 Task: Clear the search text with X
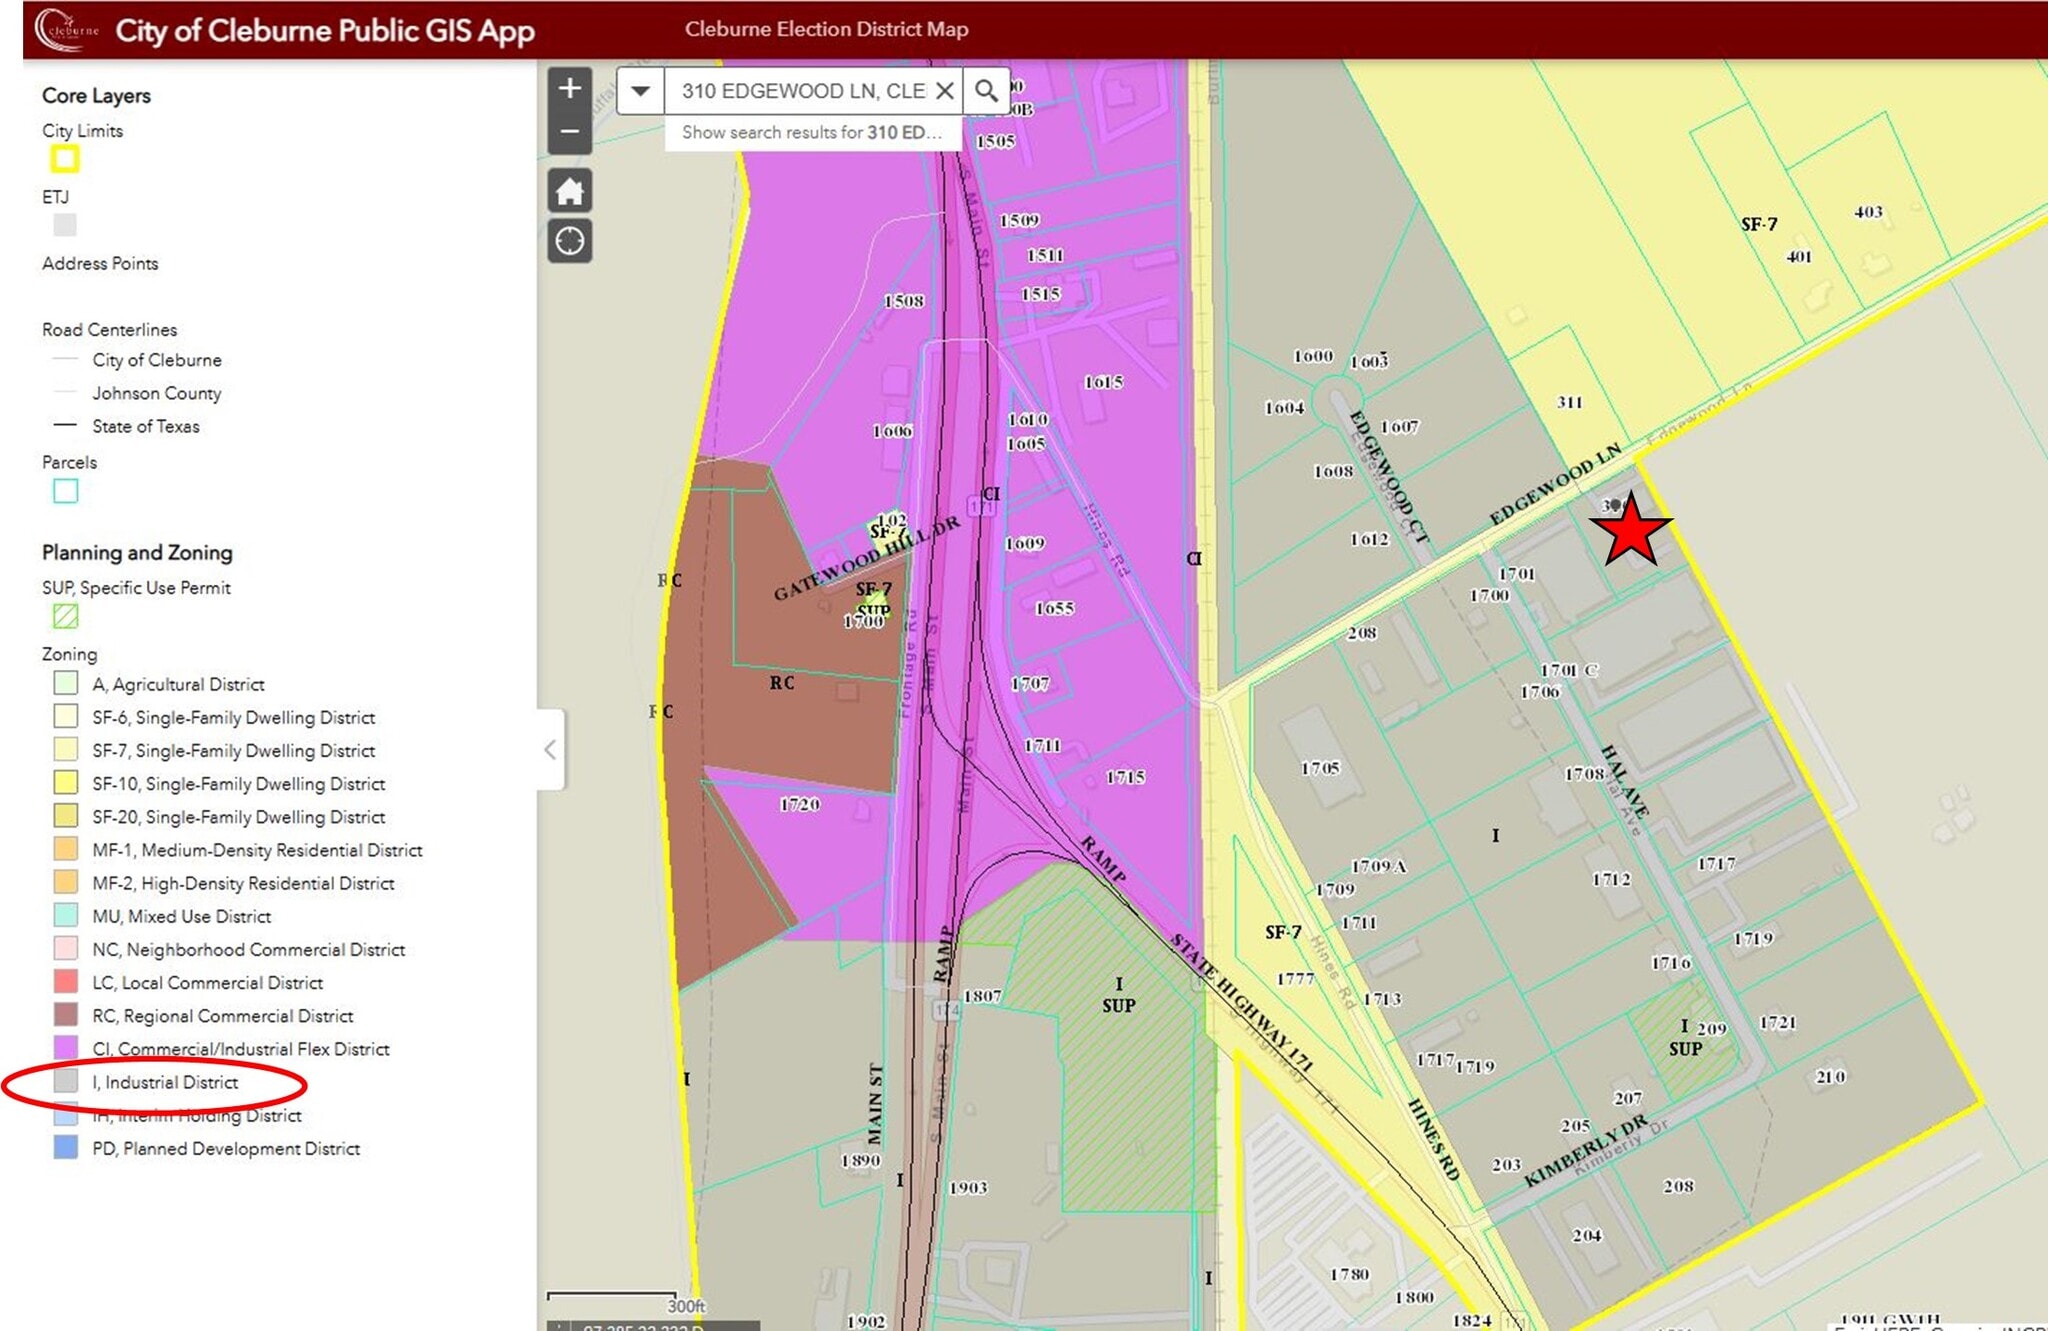click(x=944, y=91)
